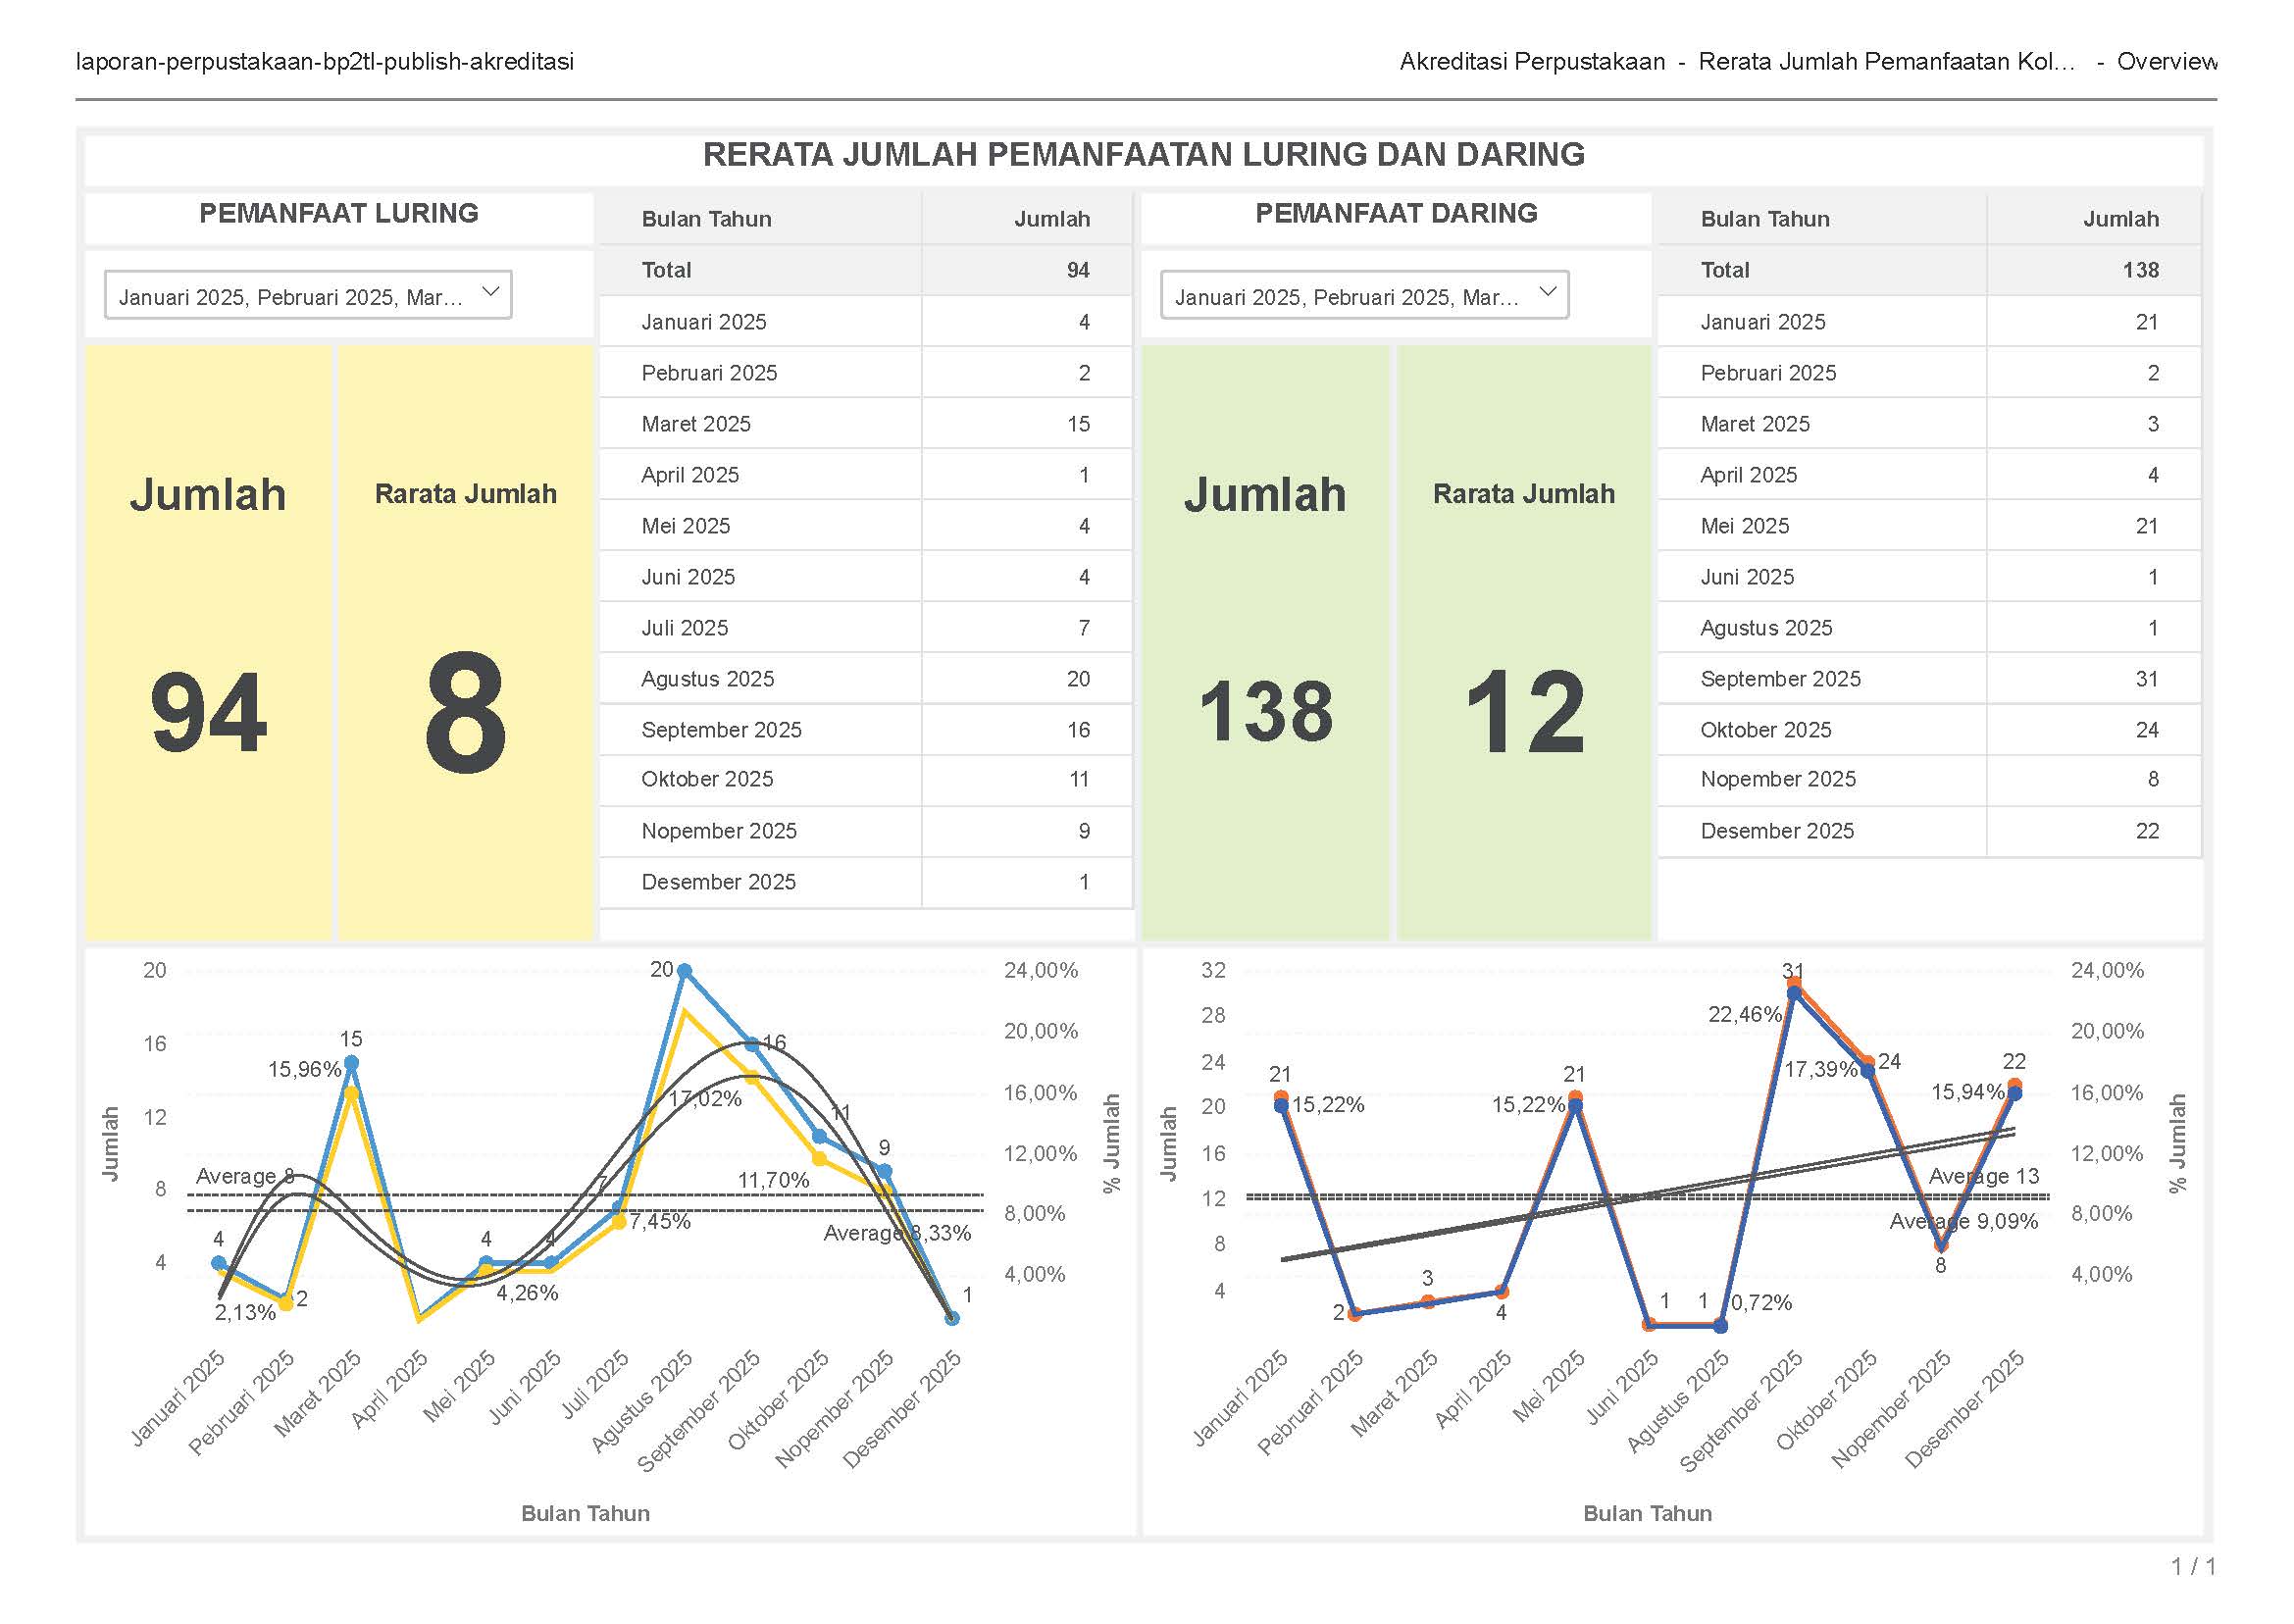Click the Maret 2025 data point labeled 15

click(x=351, y=1063)
